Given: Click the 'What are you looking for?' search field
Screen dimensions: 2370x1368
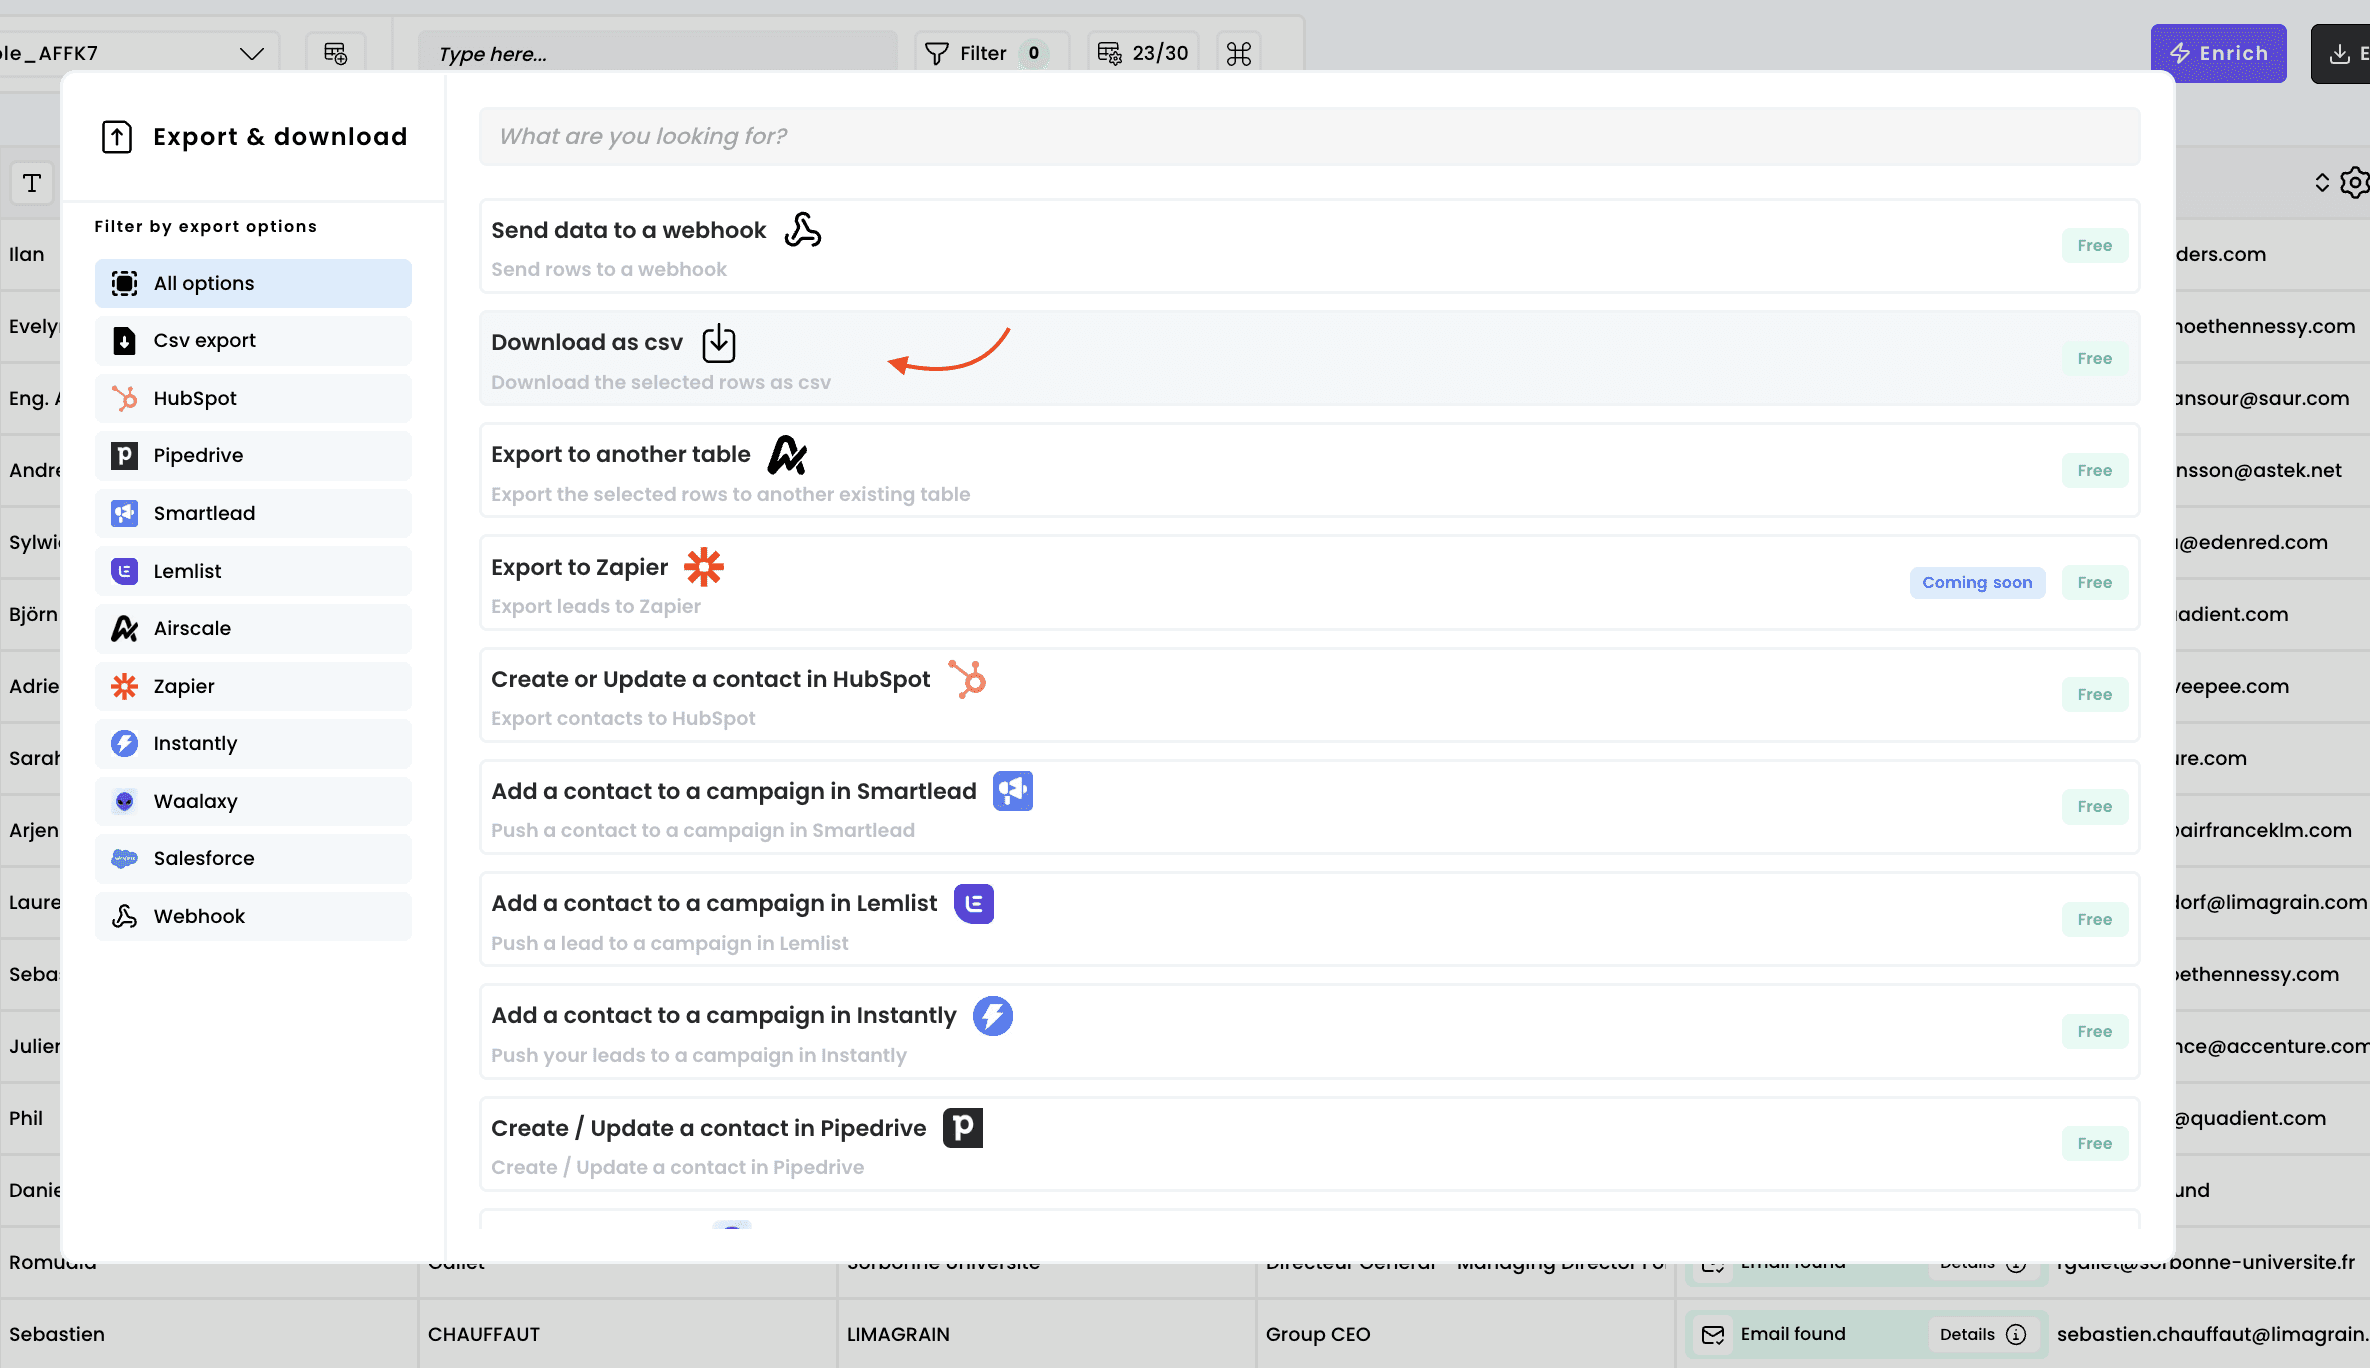Looking at the screenshot, I should point(1309,136).
